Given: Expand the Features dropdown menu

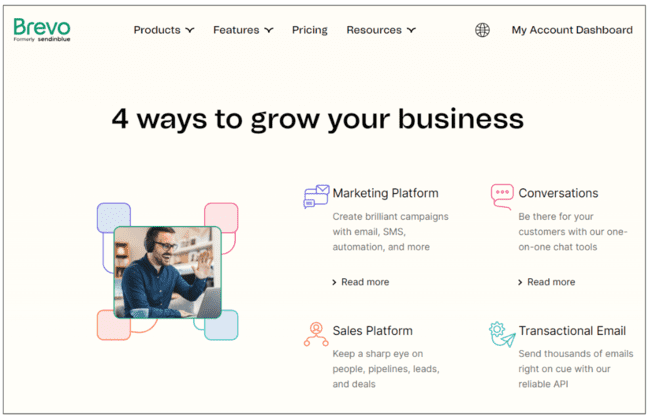Looking at the screenshot, I should tap(243, 30).
